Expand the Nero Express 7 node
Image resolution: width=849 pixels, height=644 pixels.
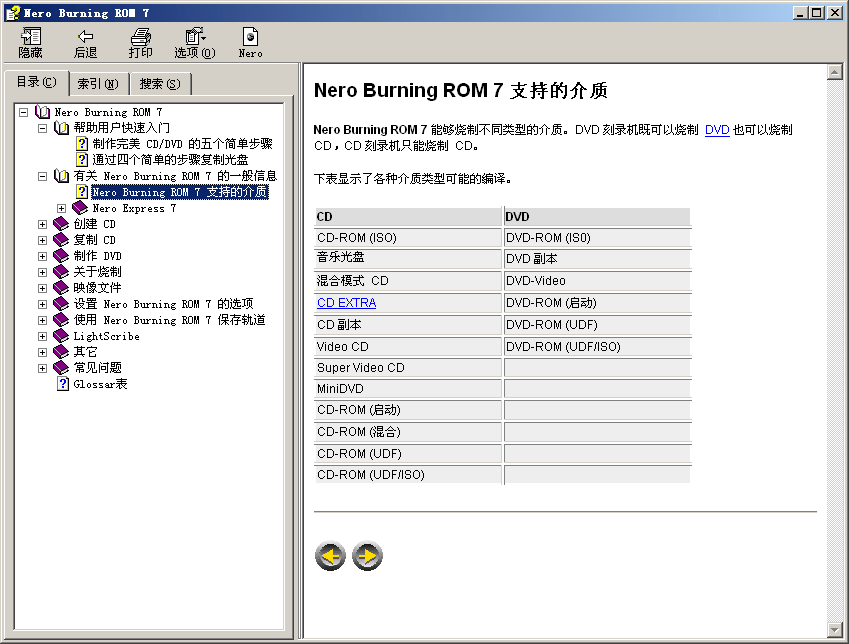(x=61, y=209)
